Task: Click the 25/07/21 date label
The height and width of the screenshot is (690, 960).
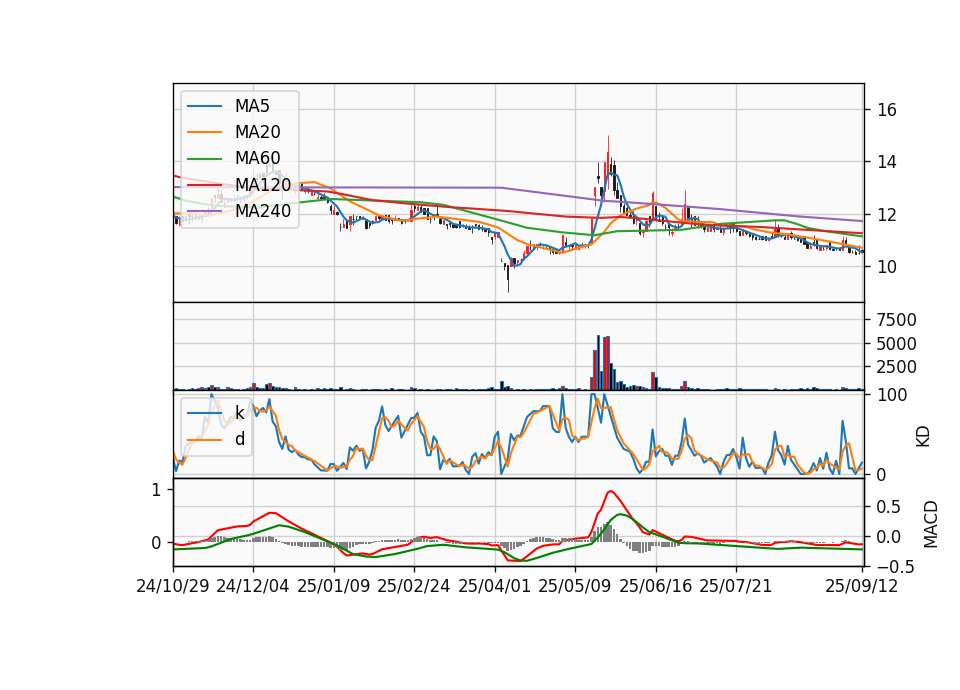Action: [x=736, y=586]
